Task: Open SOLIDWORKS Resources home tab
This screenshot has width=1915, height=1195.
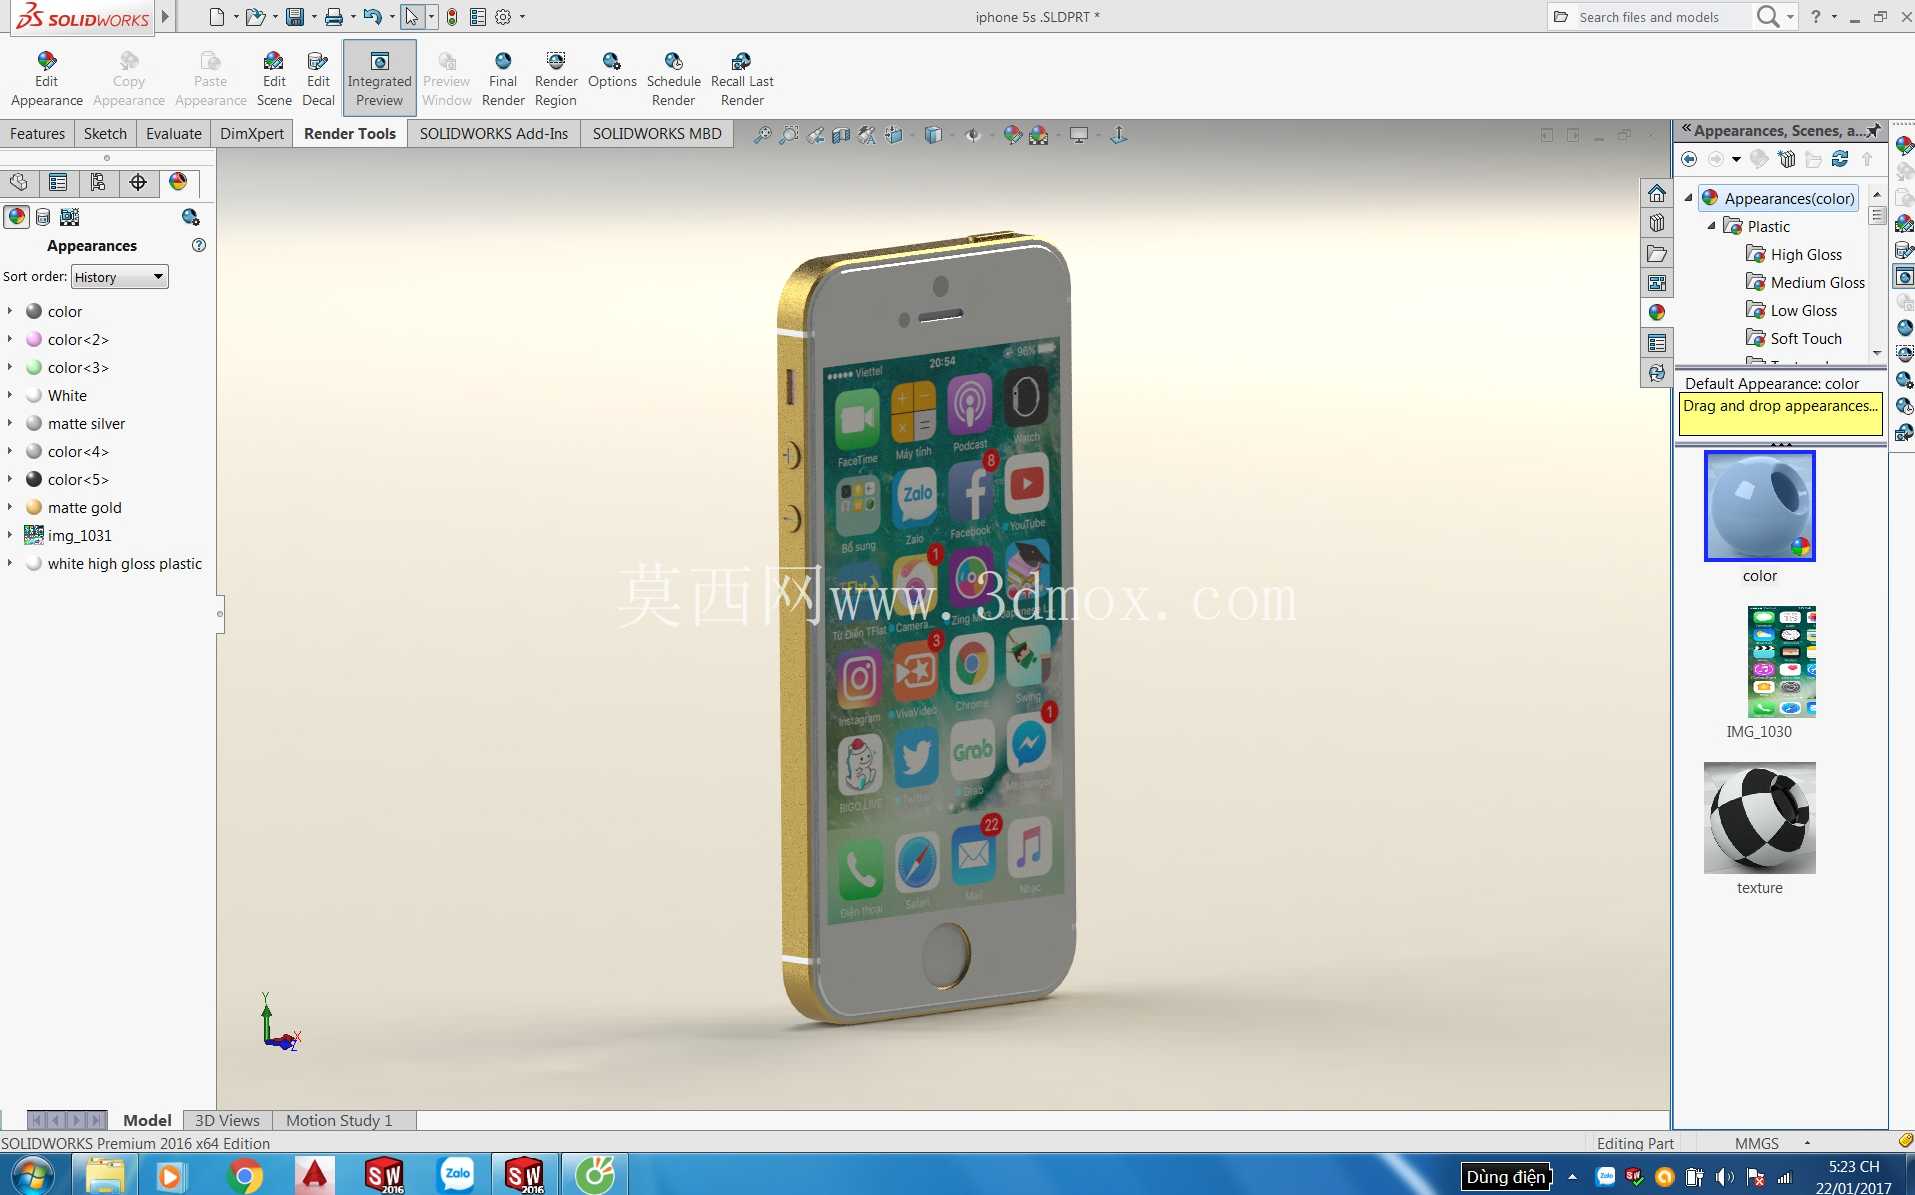Action: [1657, 193]
